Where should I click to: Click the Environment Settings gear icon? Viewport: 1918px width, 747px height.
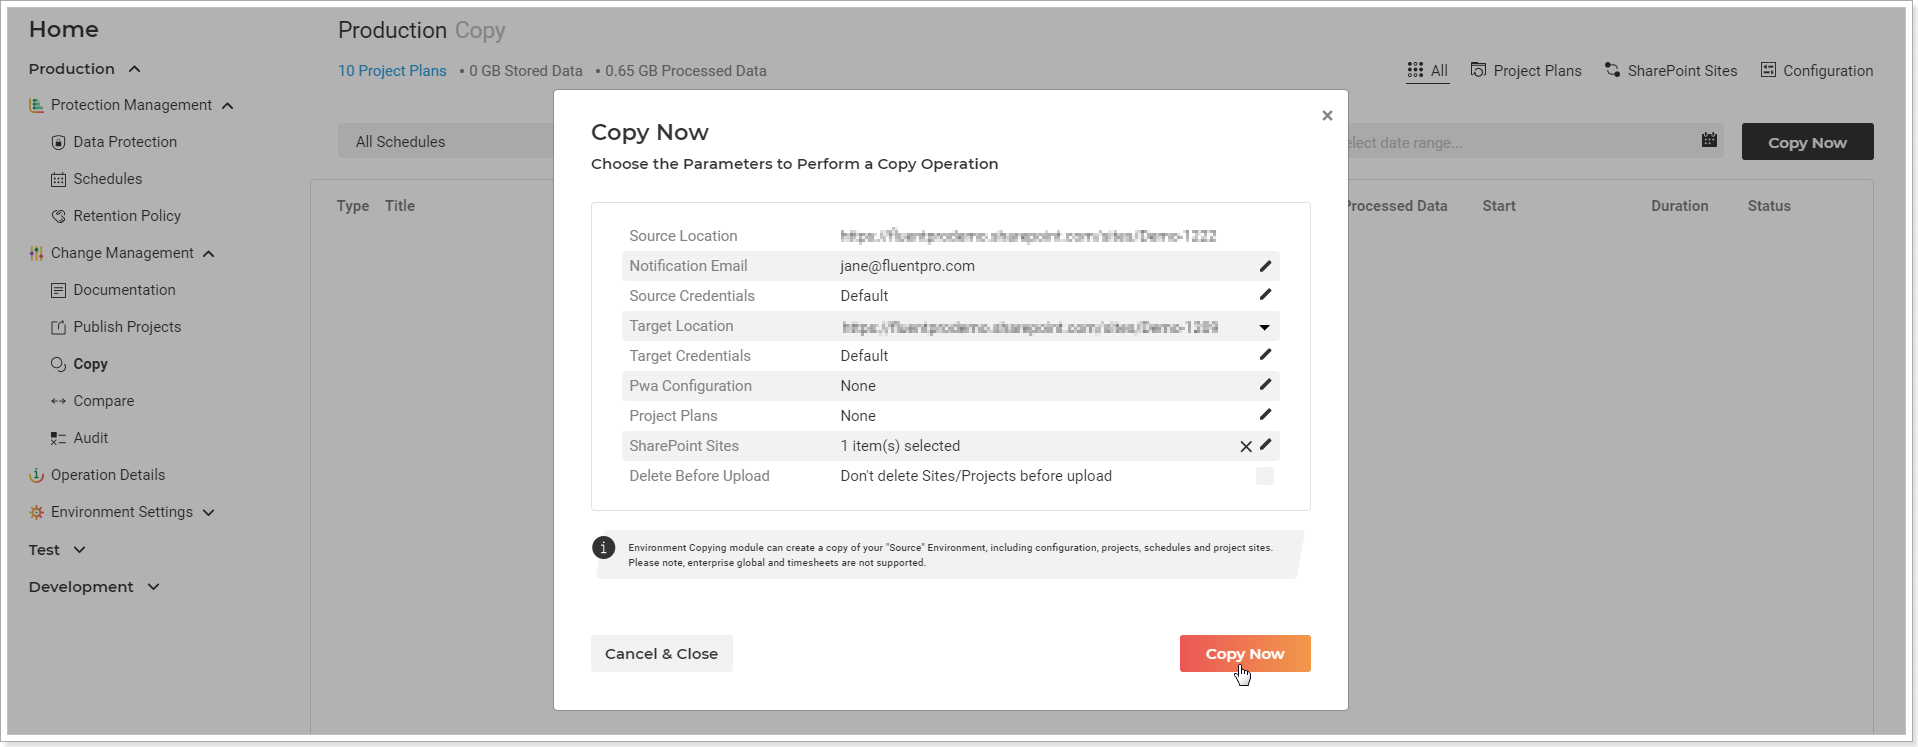(x=36, y=512)
